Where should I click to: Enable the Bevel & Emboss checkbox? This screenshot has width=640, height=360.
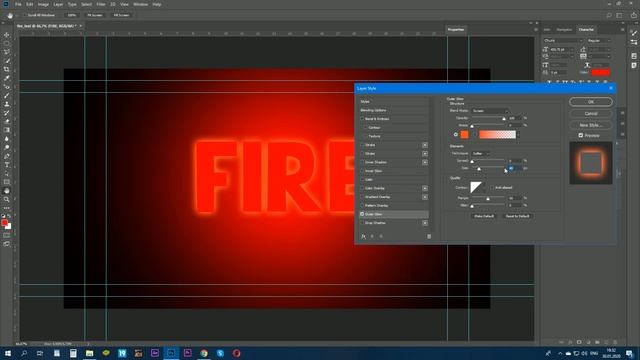[362, 119]
